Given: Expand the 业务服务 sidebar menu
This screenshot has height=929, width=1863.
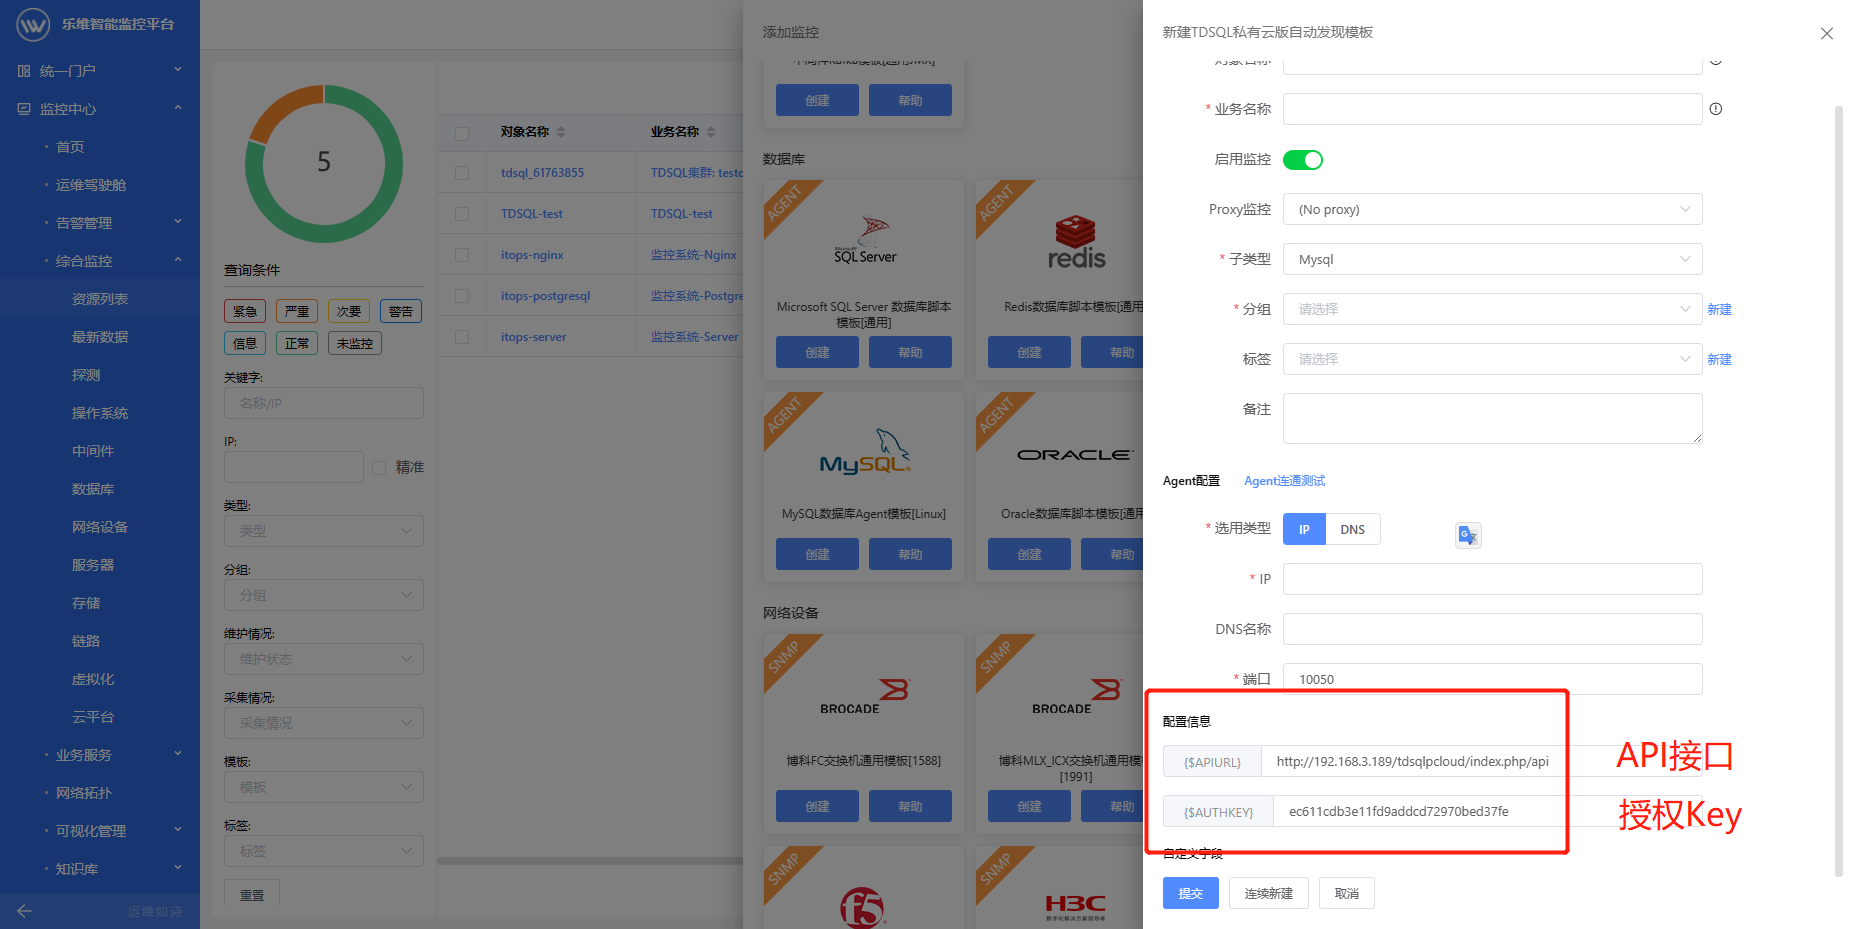Looking at the screenshot, I should pyautogui.click(x=100, y=755).
